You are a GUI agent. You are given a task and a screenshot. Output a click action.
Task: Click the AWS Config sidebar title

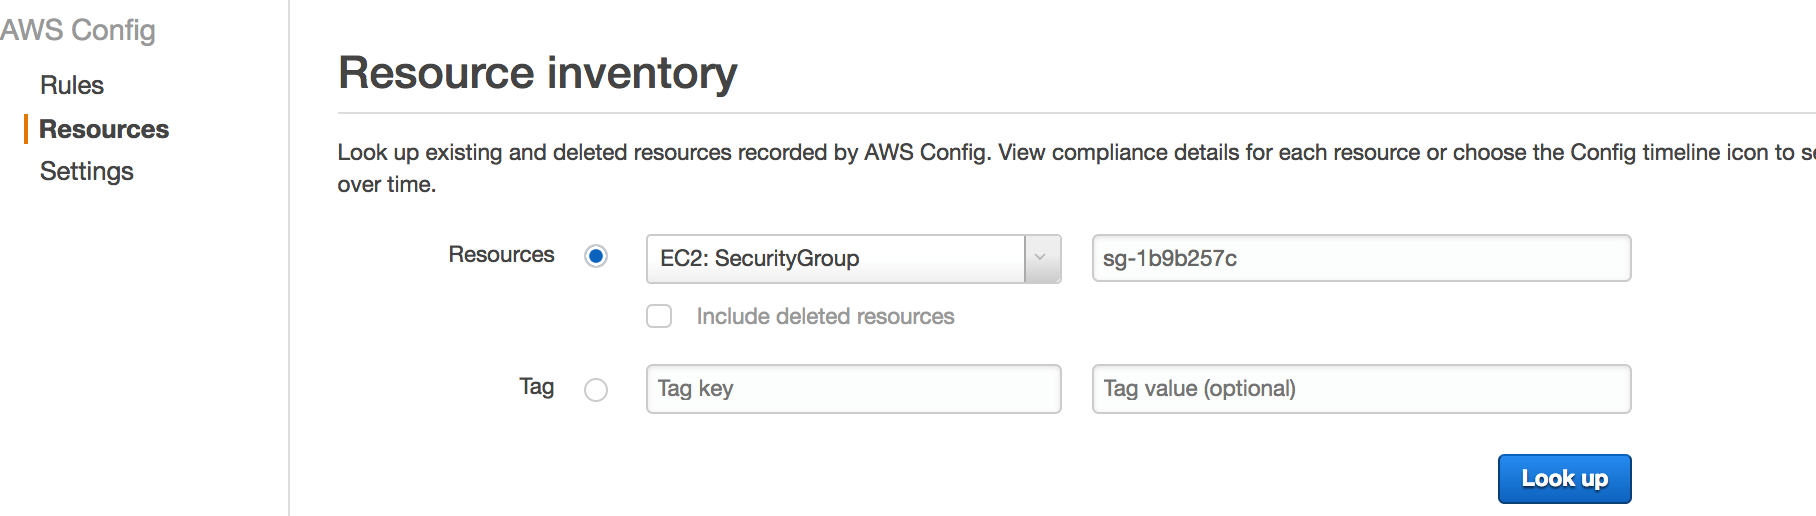78,31
